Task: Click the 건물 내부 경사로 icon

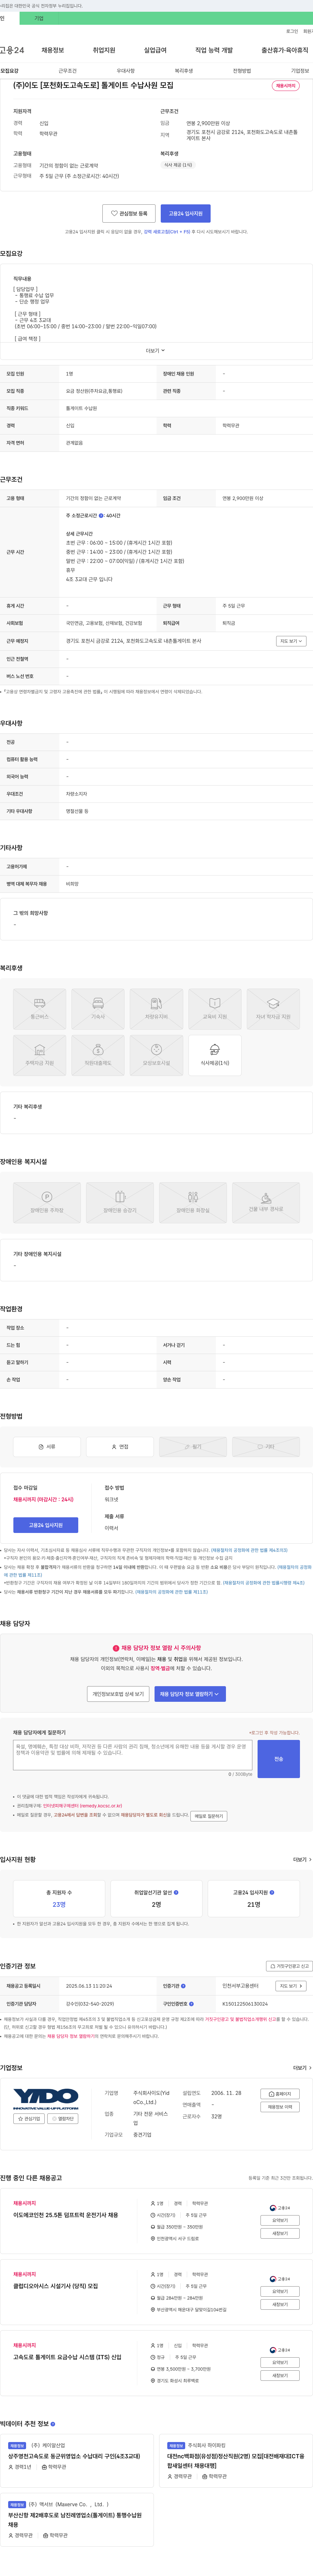Action: (x=266, y=1203)
